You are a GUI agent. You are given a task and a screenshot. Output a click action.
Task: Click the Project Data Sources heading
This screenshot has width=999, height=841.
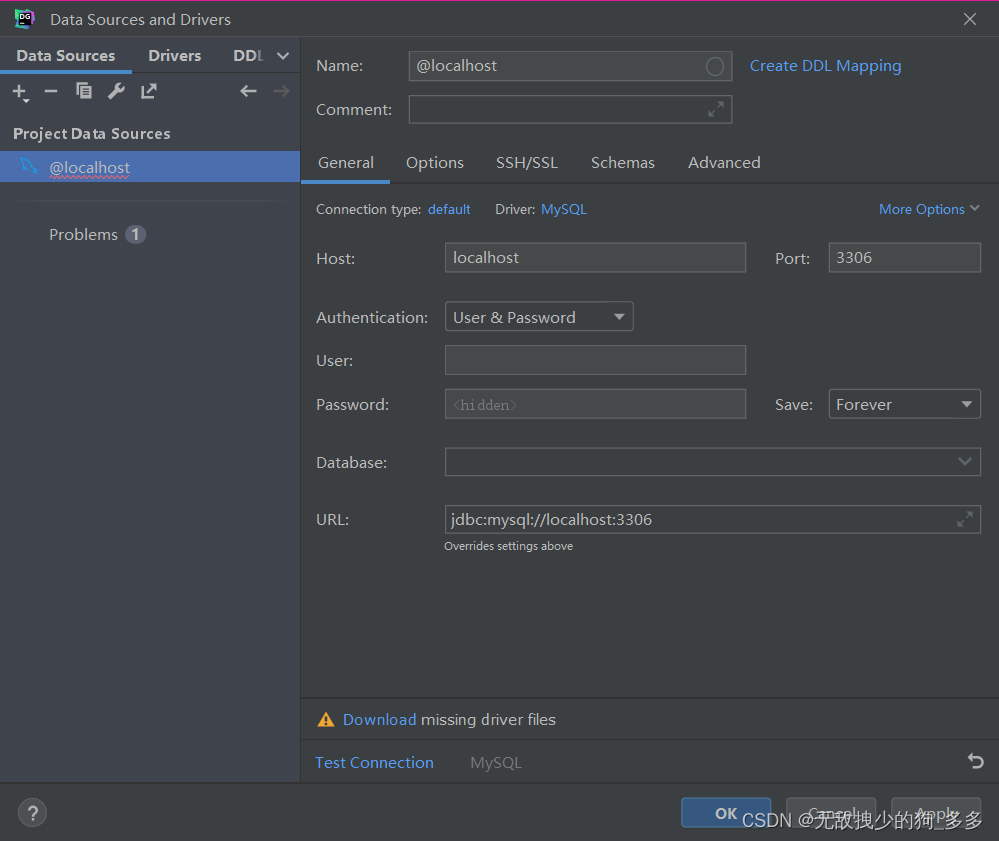[x=92, y=134]
